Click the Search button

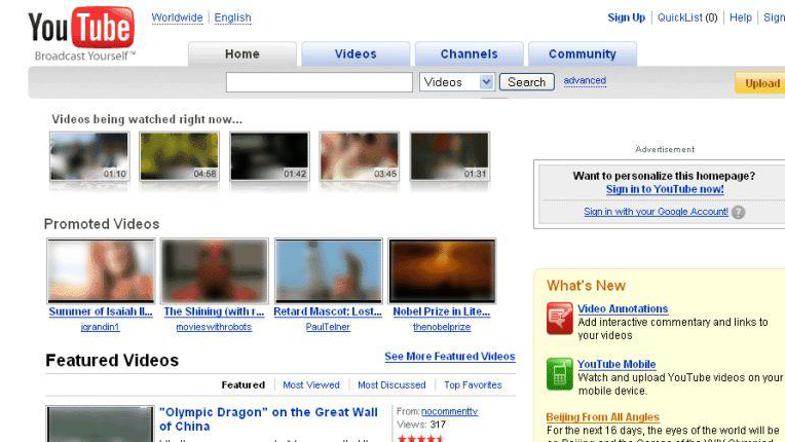tap(527, 82)
